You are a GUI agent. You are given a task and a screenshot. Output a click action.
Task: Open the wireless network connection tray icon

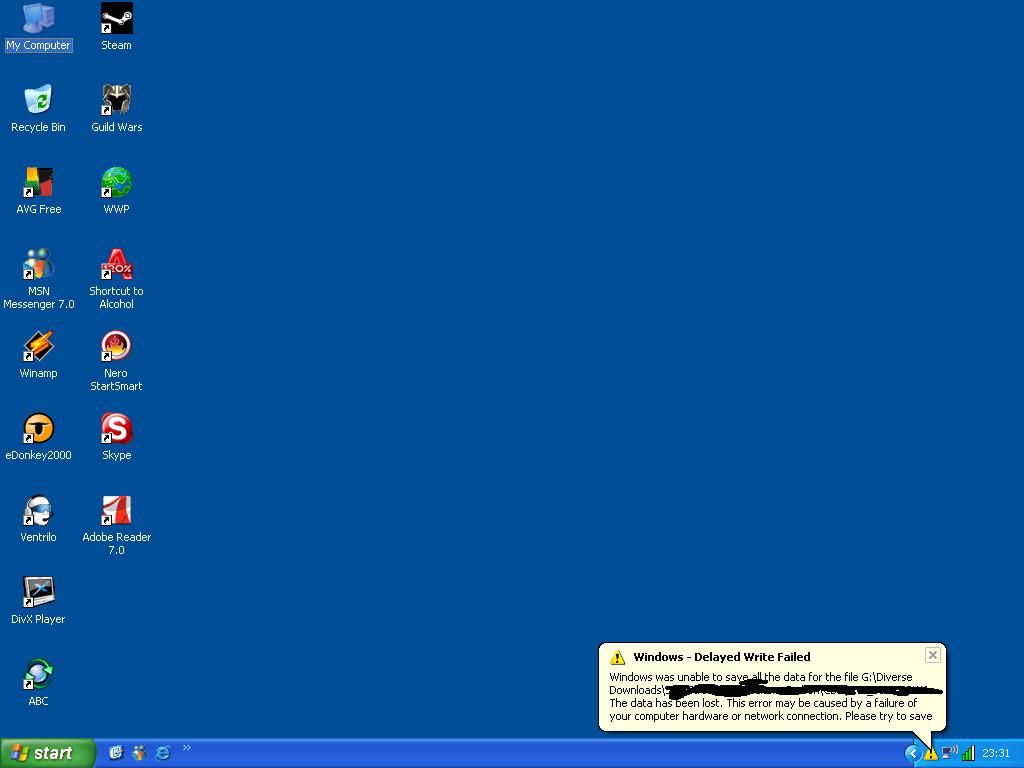(x=950, y=753)
